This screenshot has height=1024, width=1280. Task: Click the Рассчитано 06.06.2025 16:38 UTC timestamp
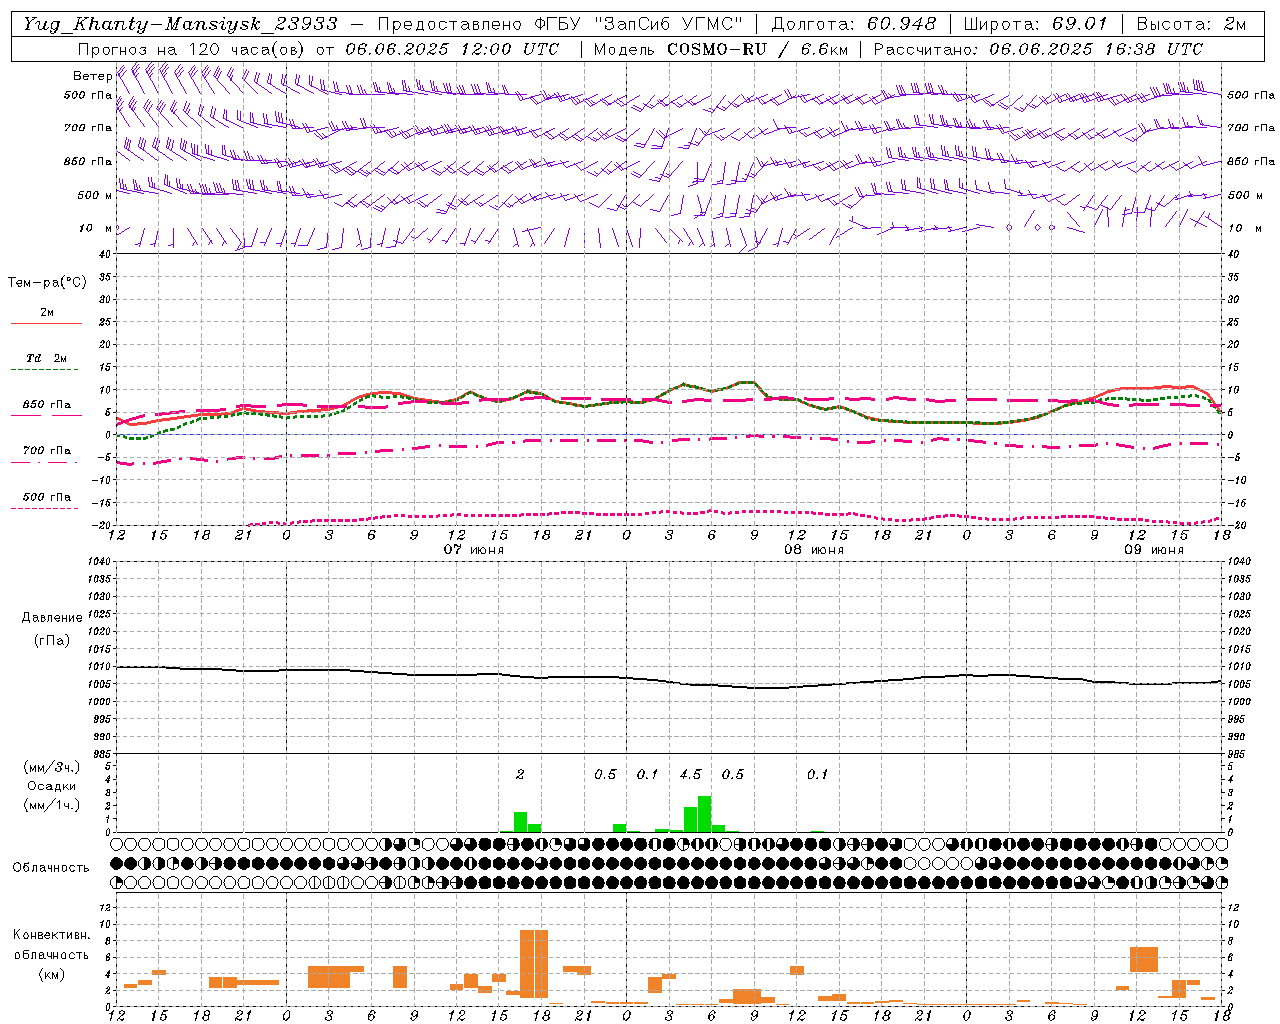(x=1039, y=49)
